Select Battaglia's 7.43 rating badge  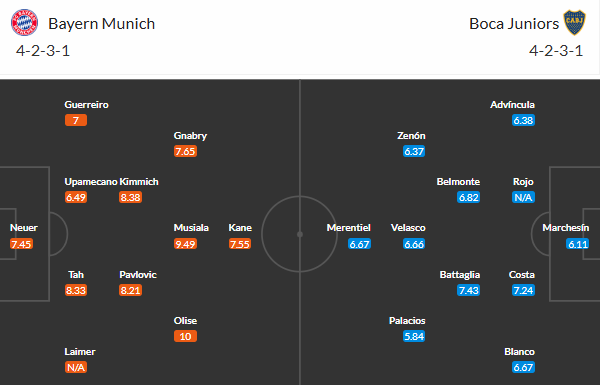tap(468, 290)
